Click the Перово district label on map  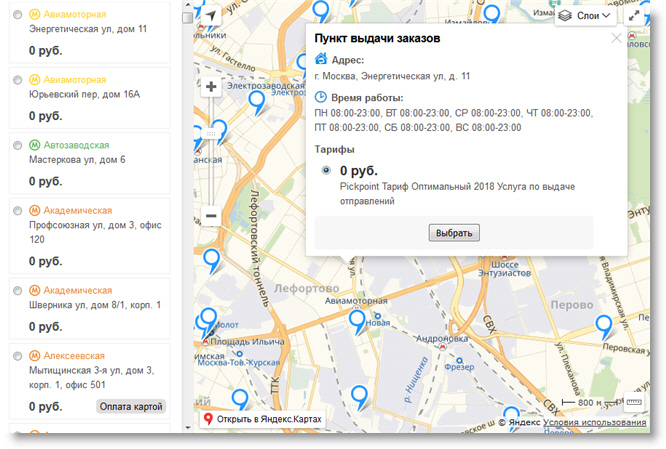pyautogui.click(x=572, y=305)
